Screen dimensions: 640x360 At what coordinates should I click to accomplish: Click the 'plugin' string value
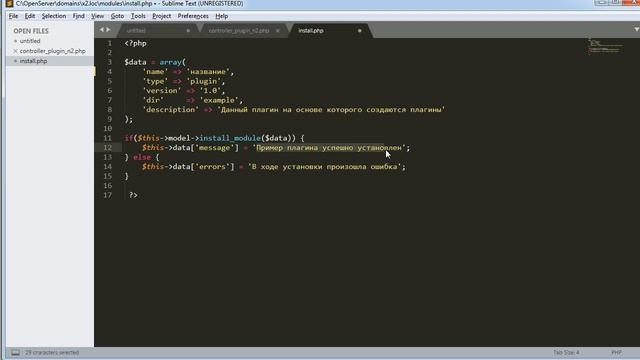[204, 81]
